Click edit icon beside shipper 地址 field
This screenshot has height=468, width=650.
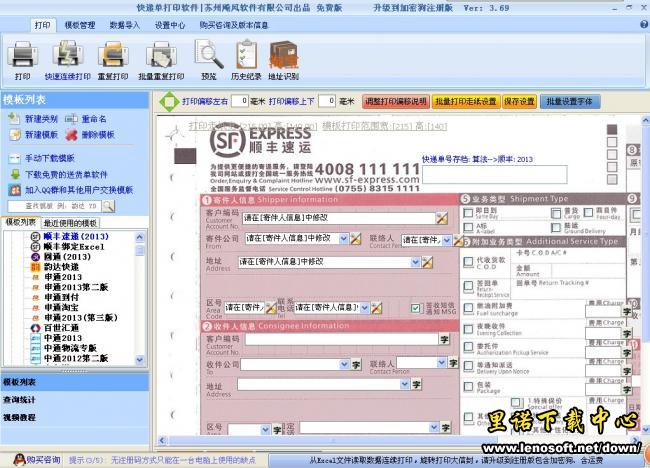pos(427,262)
